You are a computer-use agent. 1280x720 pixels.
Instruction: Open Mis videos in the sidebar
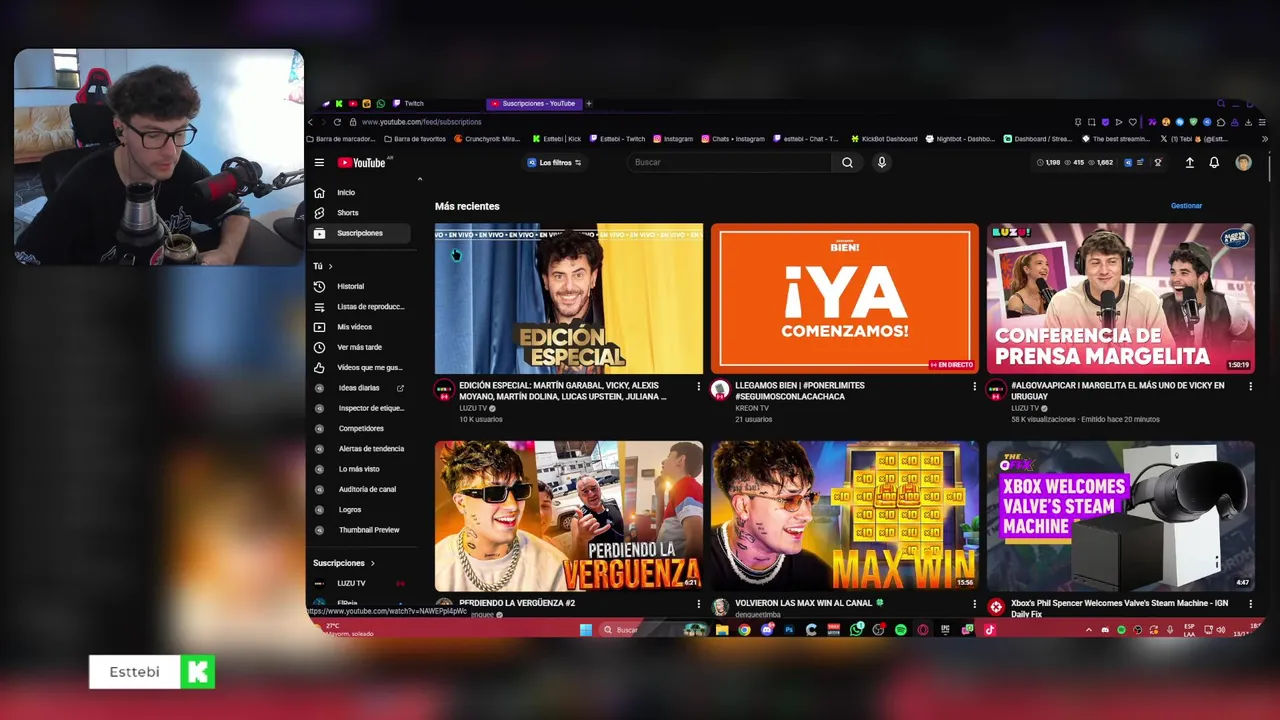click(360, 327)
